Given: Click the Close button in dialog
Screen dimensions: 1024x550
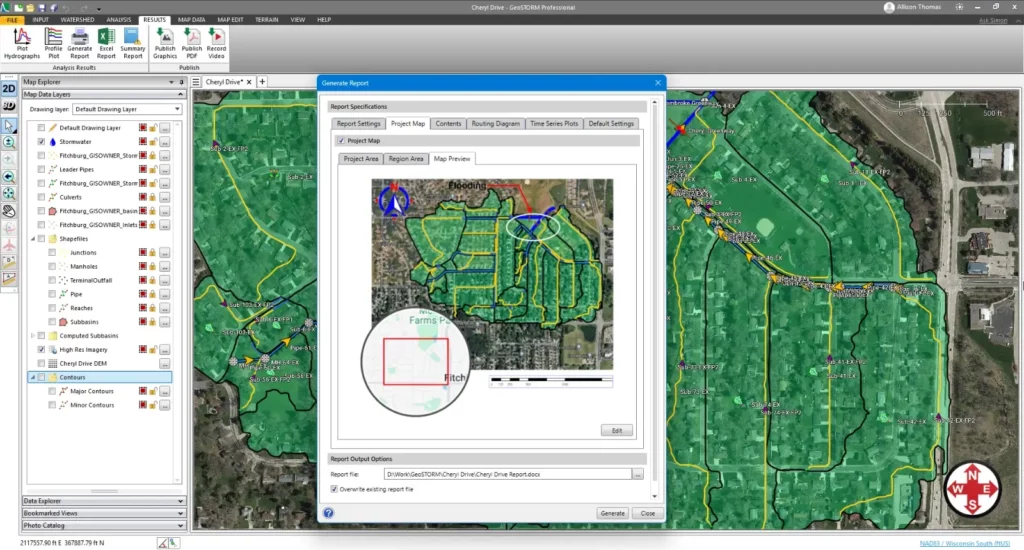Looking at the screenshot, I should [647, 513].
